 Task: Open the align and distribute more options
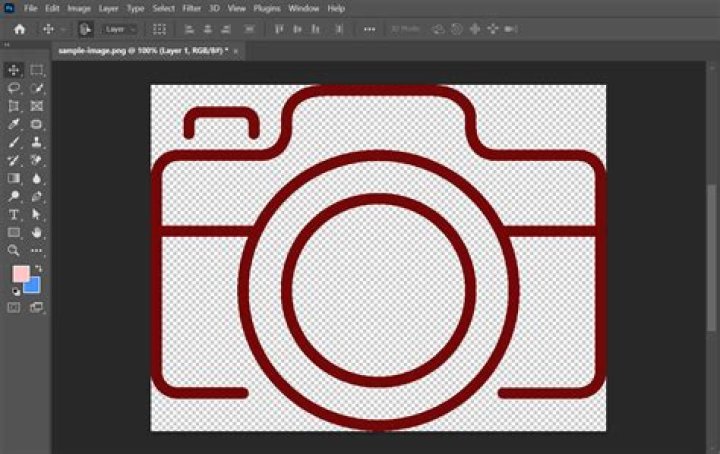pos(369,29)
